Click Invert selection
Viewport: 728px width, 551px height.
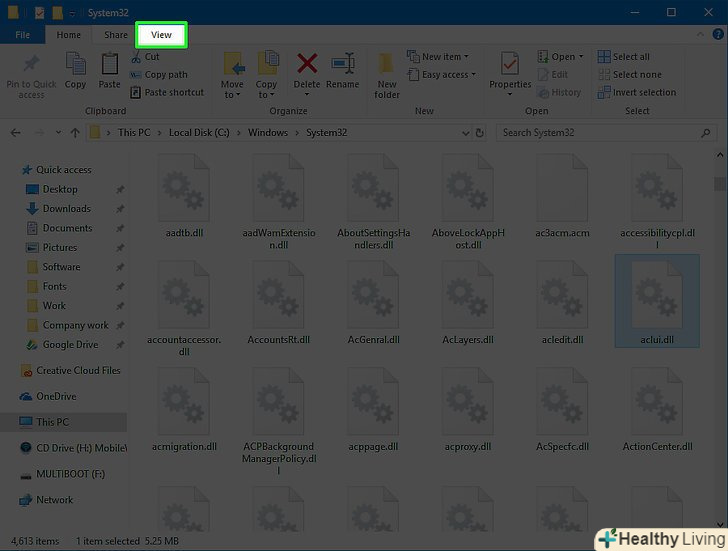tap(637, 92)
